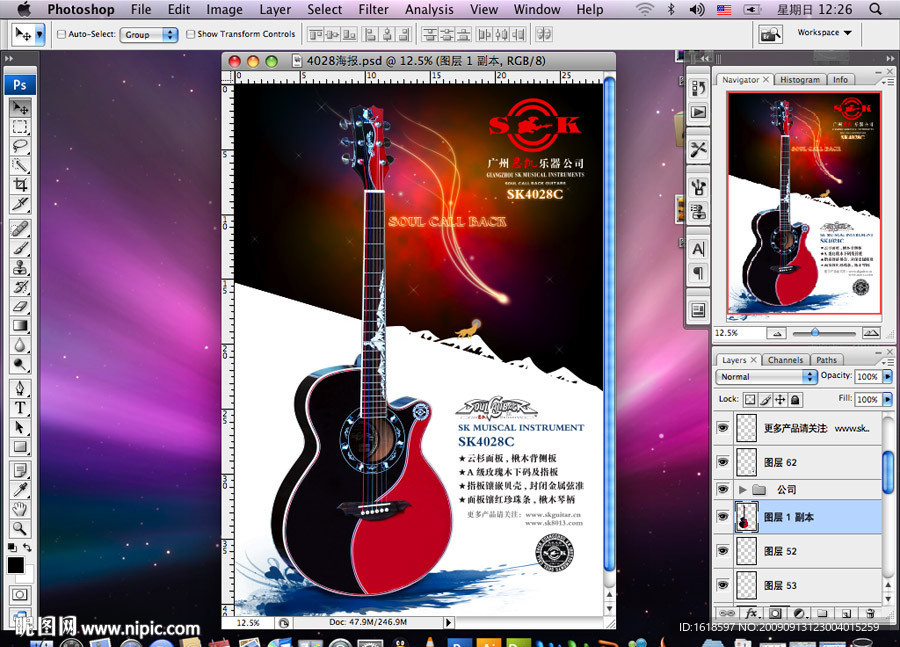Enable the Auto-Select checkbox
Screen dimensions: 900x647
pyautogui.click(x=61, y=34)
